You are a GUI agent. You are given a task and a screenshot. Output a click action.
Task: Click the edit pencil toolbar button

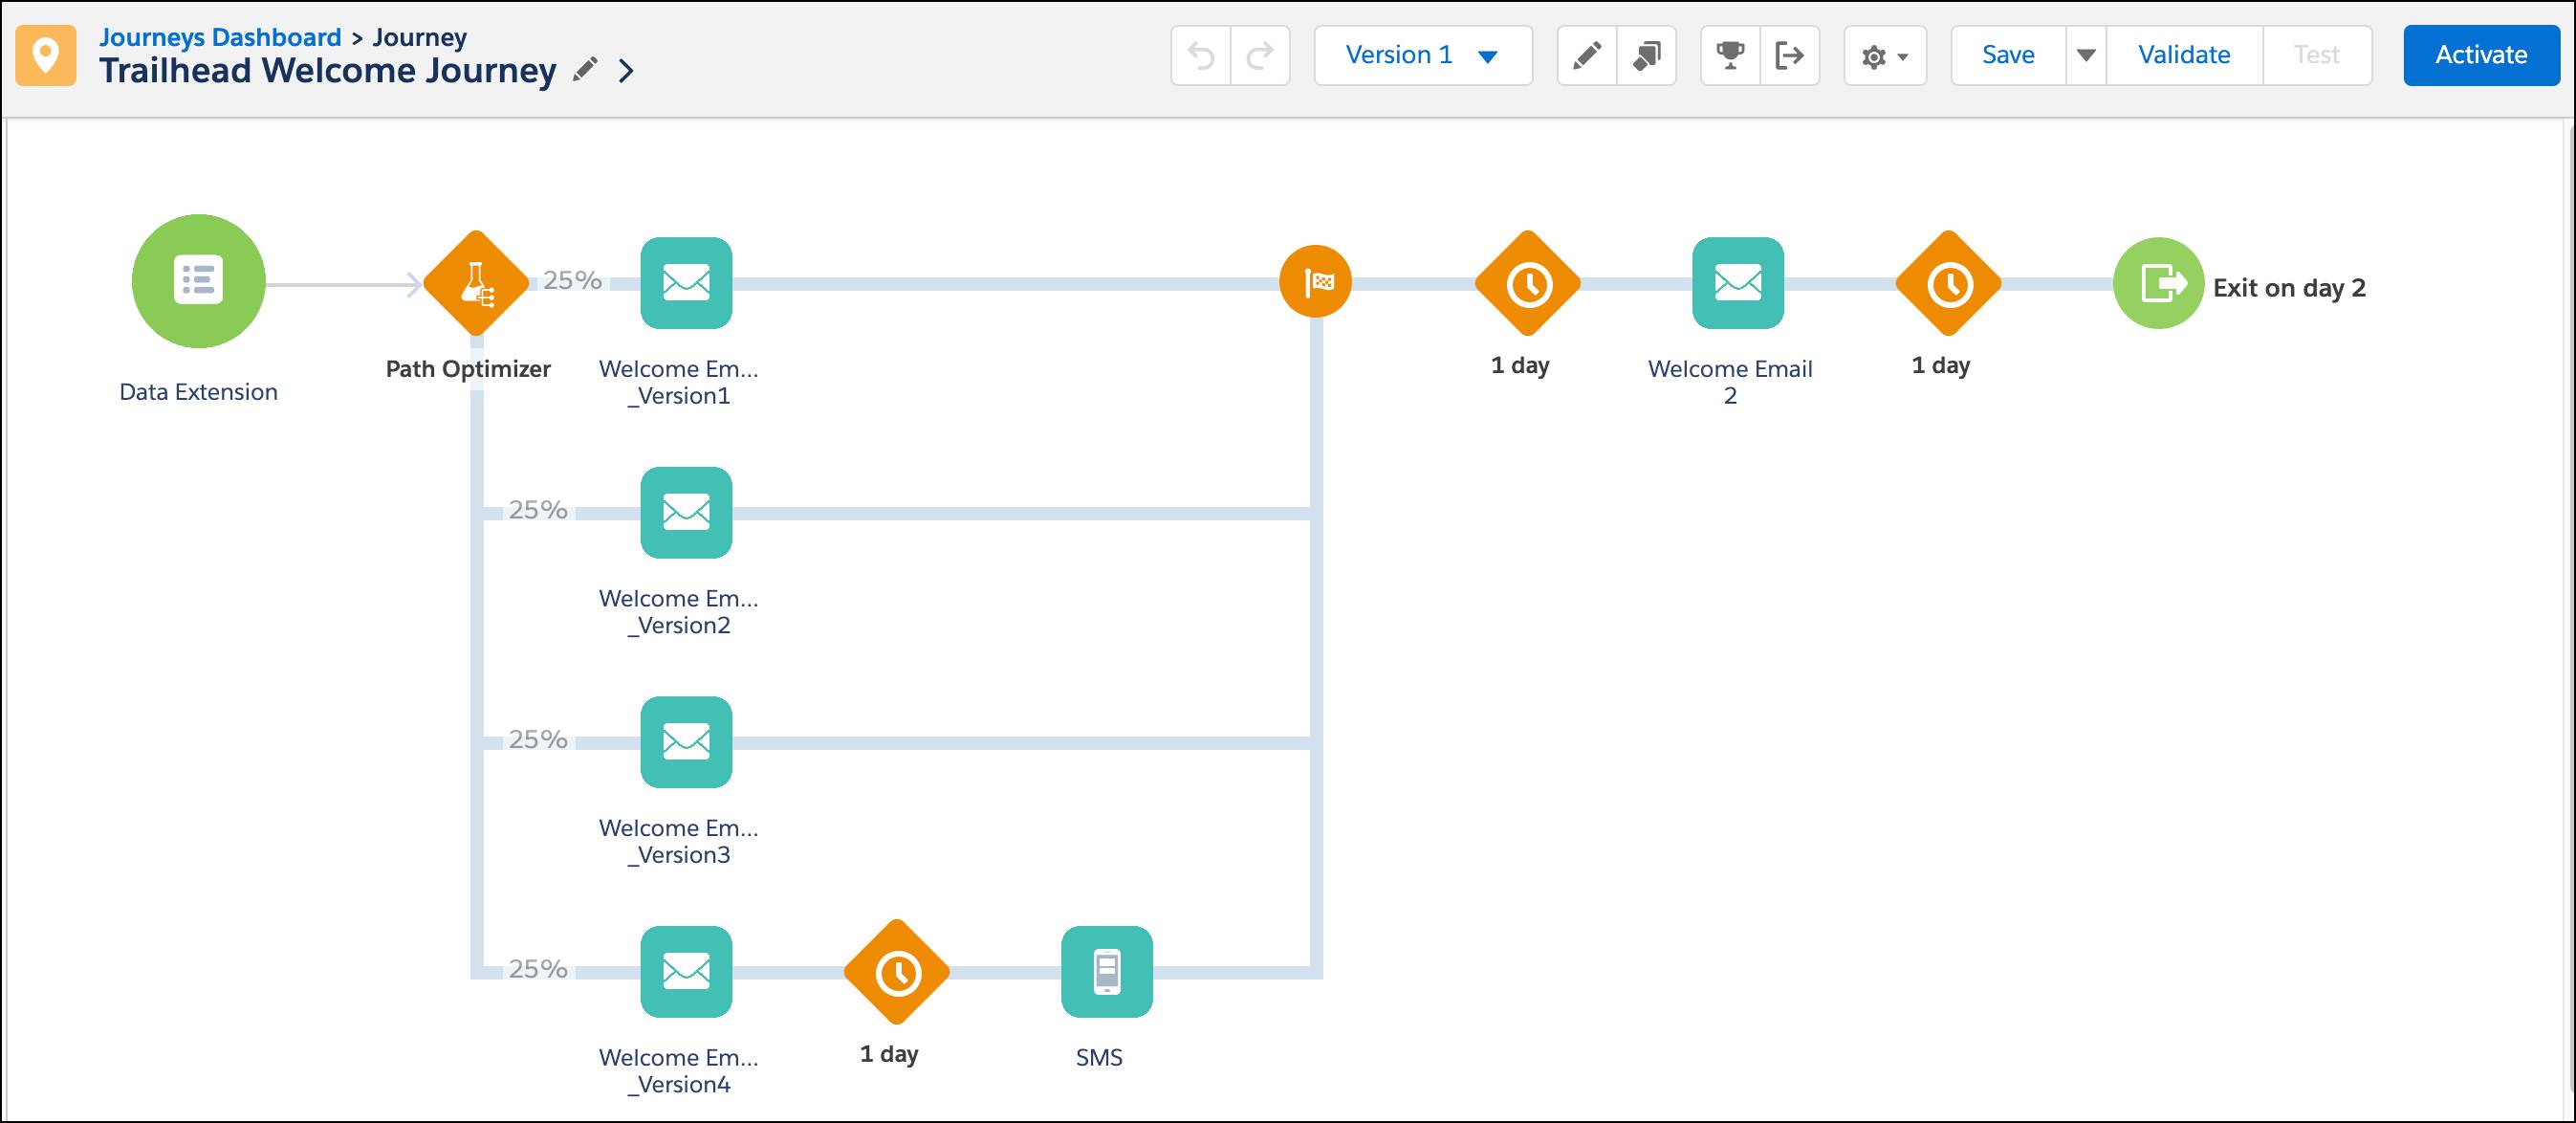pos(1587,55)
